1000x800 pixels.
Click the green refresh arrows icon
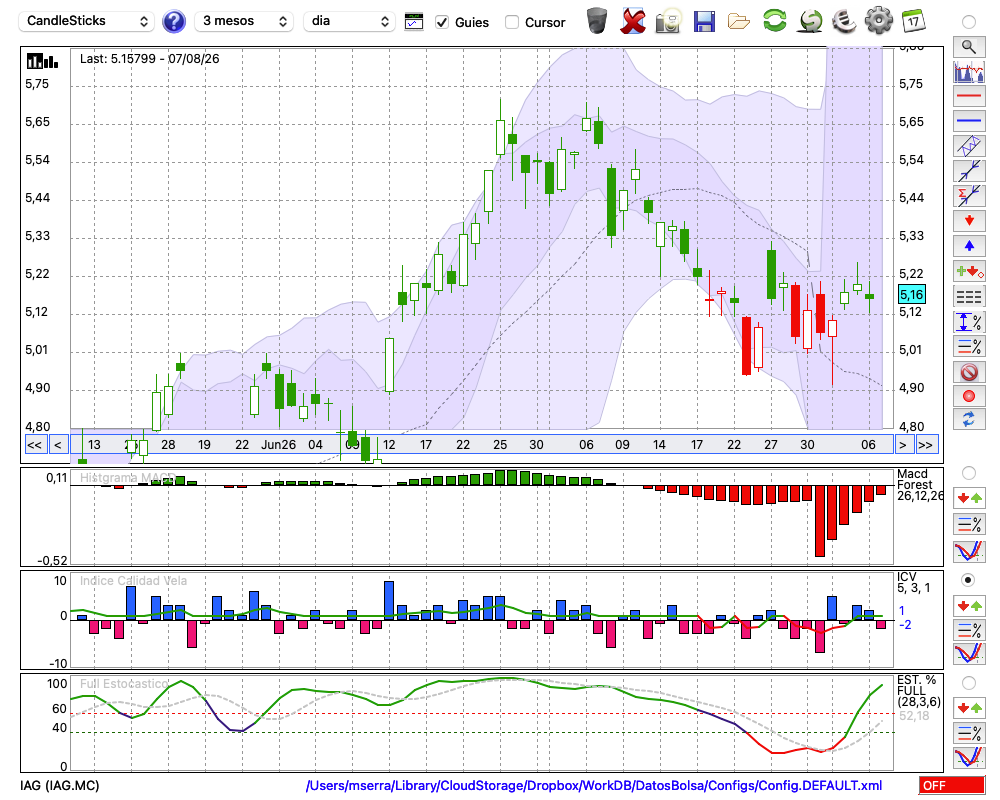774,21
